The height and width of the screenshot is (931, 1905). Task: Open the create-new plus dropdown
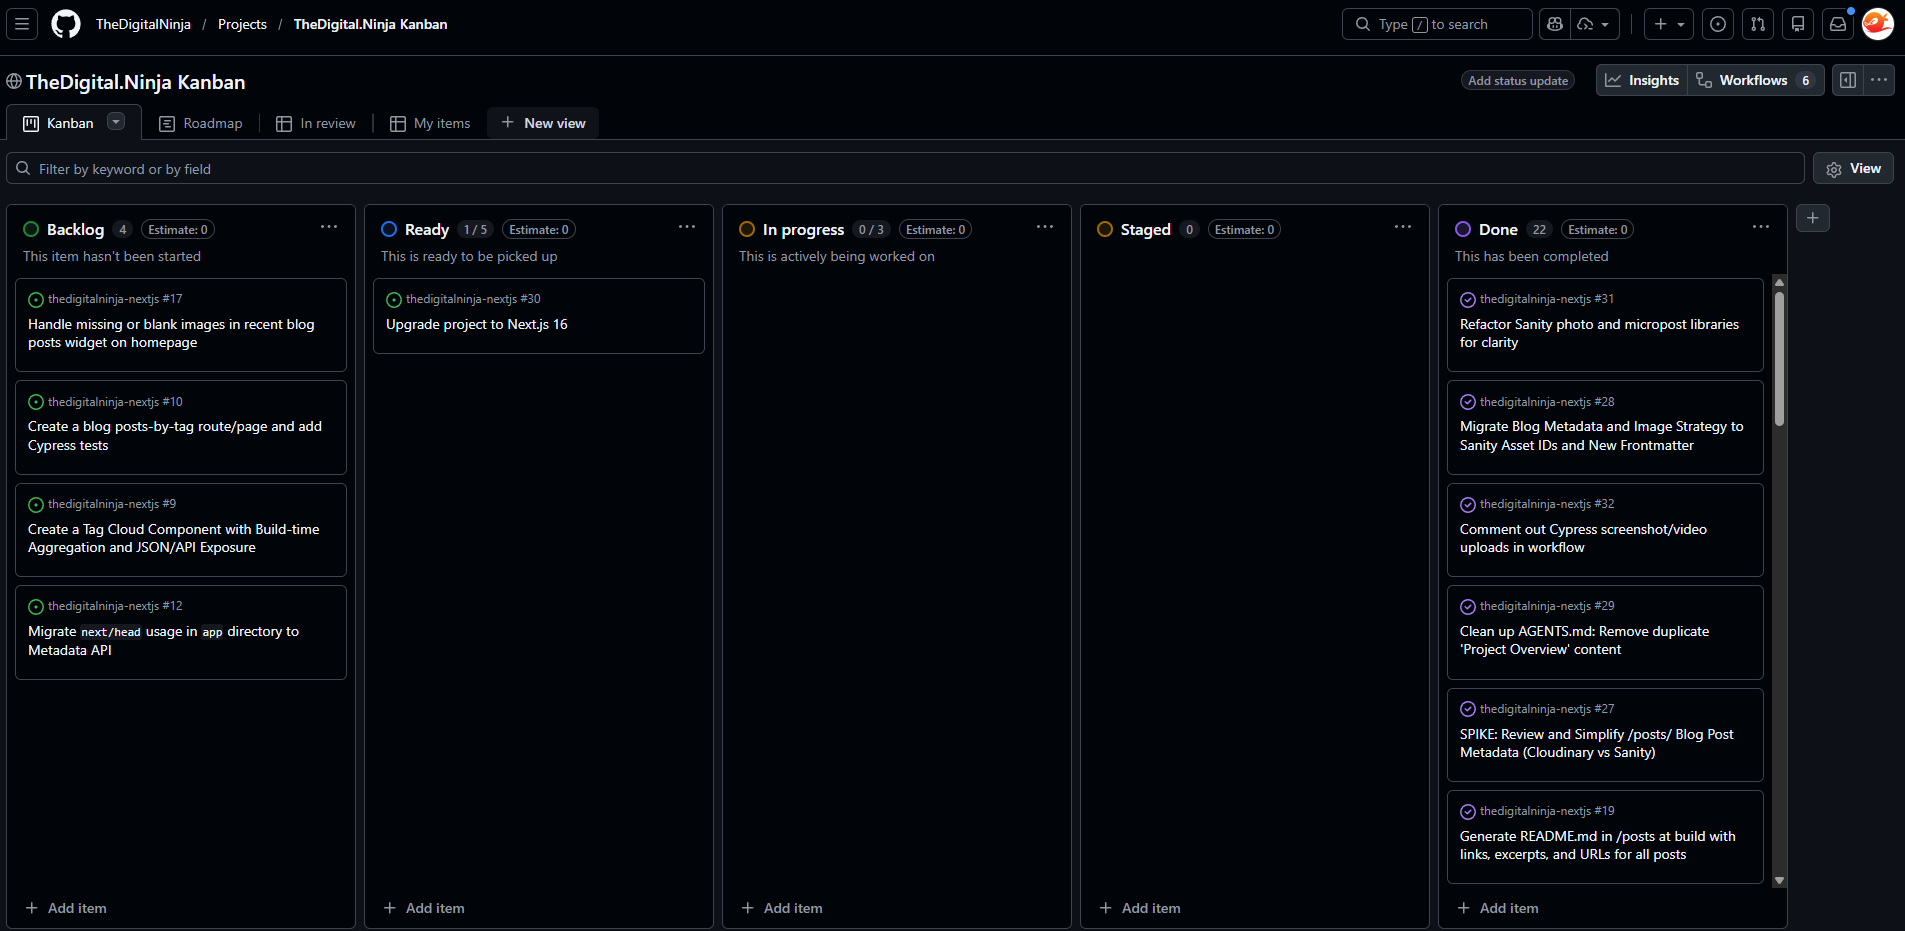click(1669, 24)
